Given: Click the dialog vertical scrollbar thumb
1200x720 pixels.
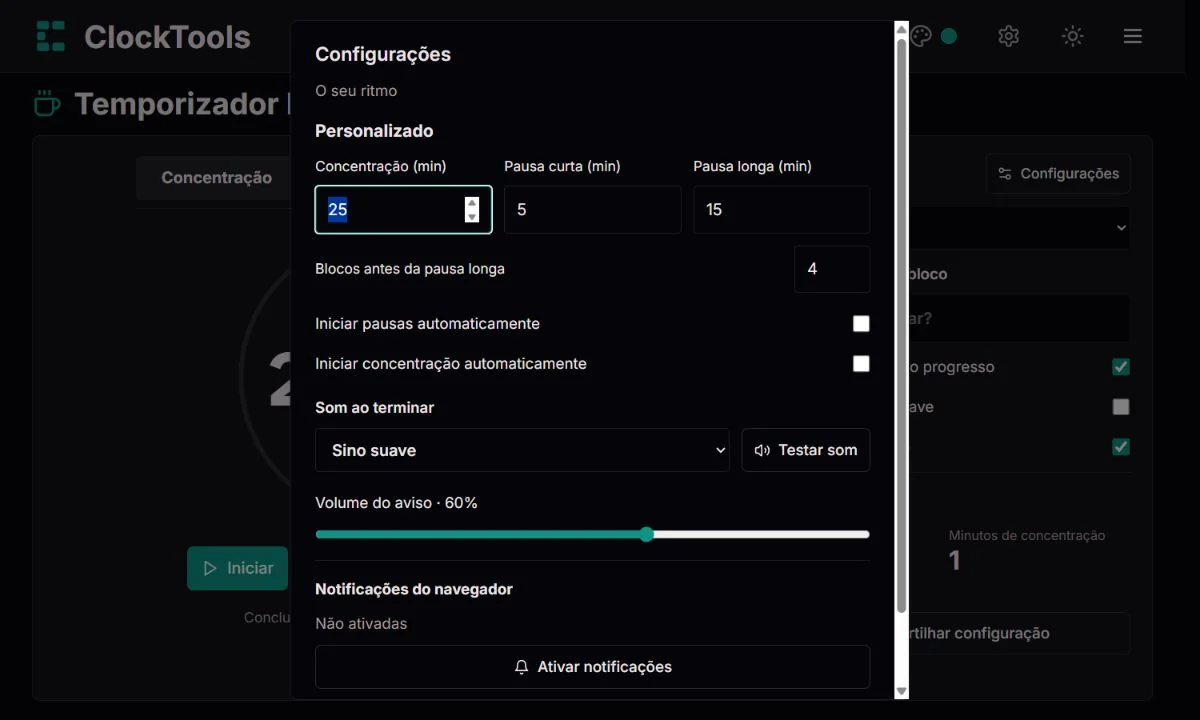Looking at the screenshot, I should click(901, 325).
